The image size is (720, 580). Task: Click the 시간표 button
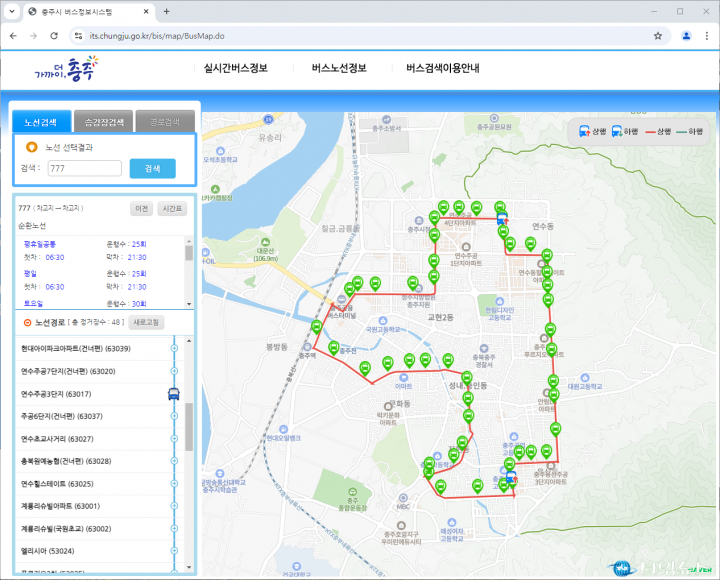point(172,209)
